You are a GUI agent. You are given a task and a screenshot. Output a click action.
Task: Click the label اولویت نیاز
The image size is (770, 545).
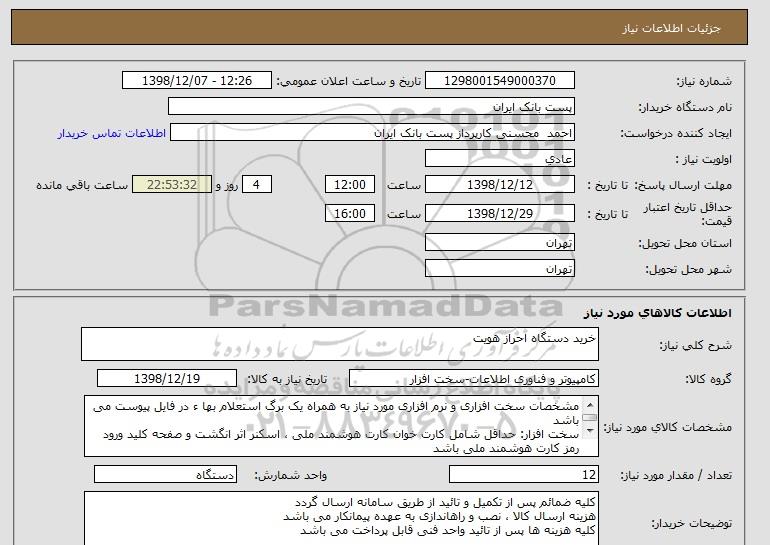pyautogui.click(x=704, y=160)
